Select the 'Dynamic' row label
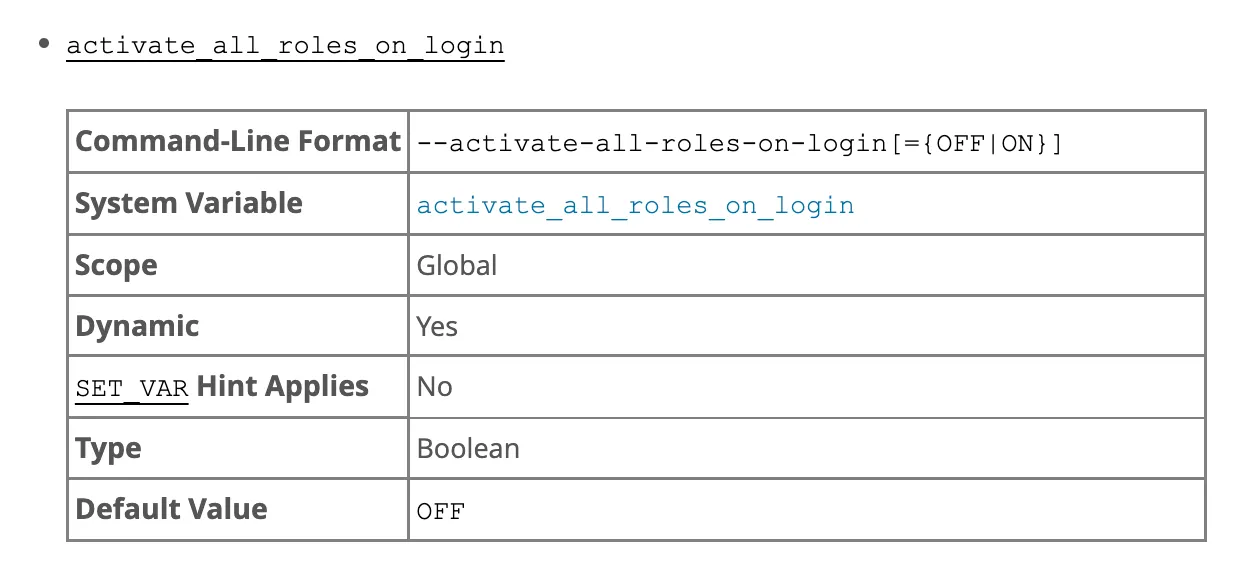Image resolution: width=1260 pixels, height=566 pixels. pyautogui.click(x=137, y=326)
